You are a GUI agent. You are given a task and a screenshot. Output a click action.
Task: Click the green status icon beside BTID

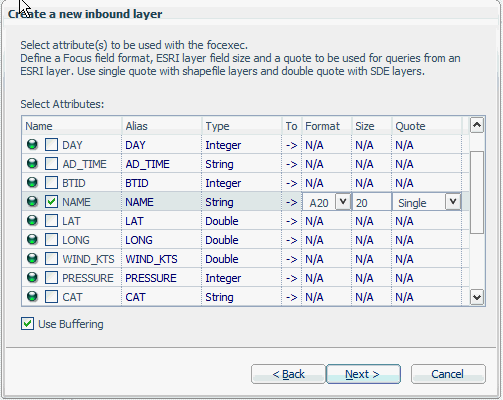coord(32,183)
